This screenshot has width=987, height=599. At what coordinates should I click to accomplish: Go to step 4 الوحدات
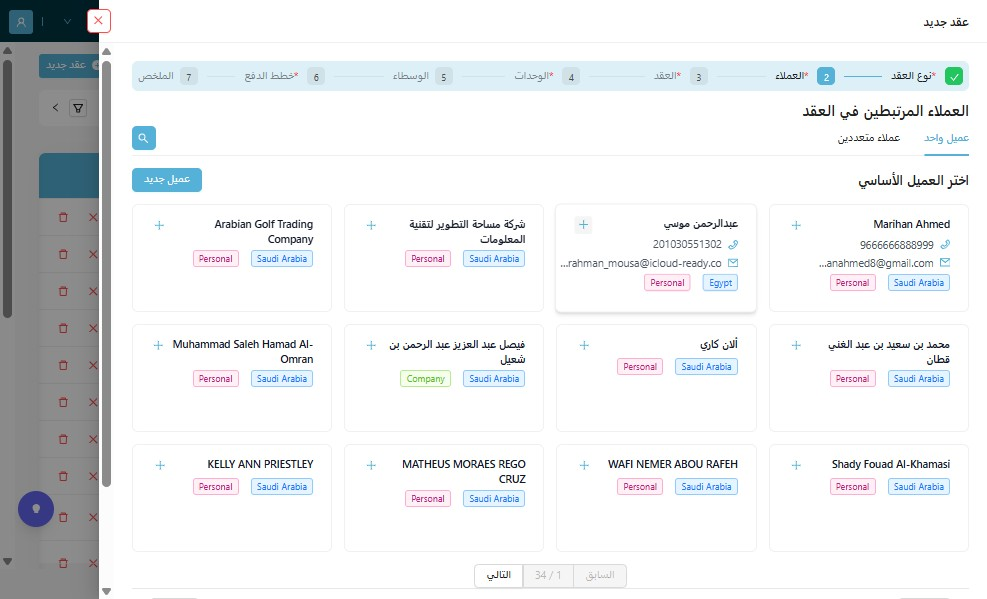click(x=546, y=76)
